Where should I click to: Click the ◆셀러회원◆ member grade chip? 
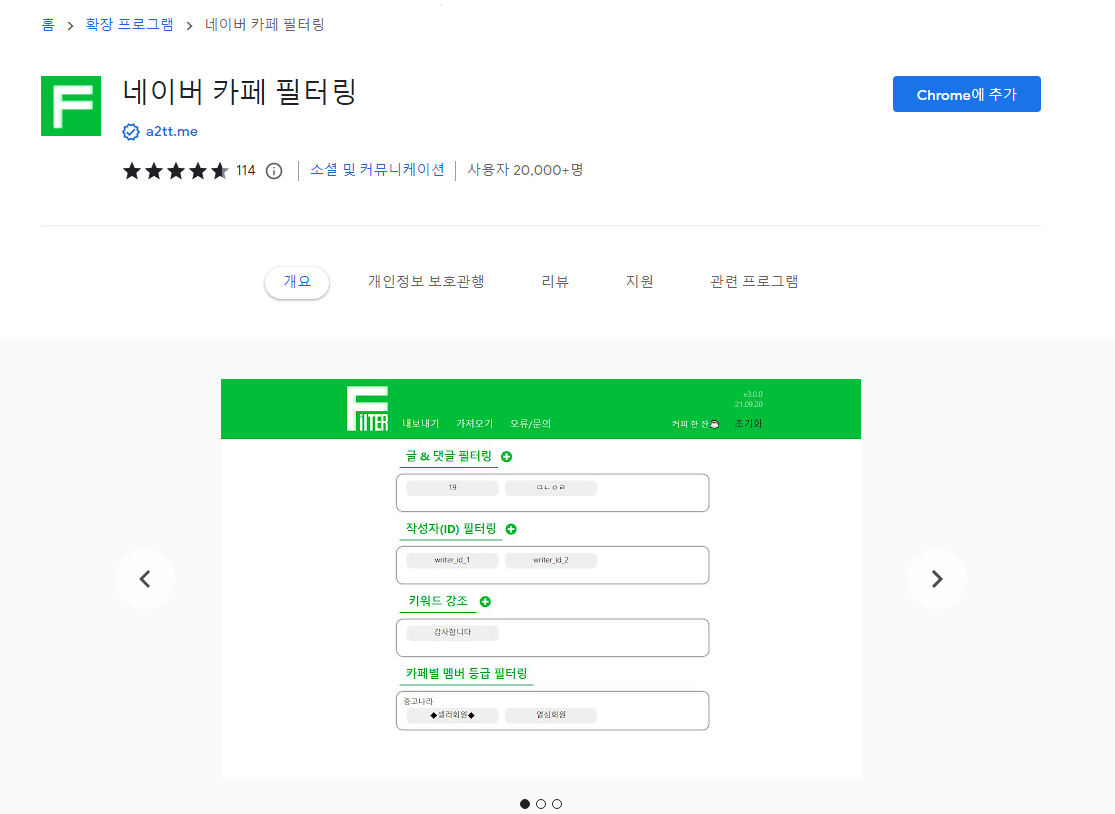[452, 715]
